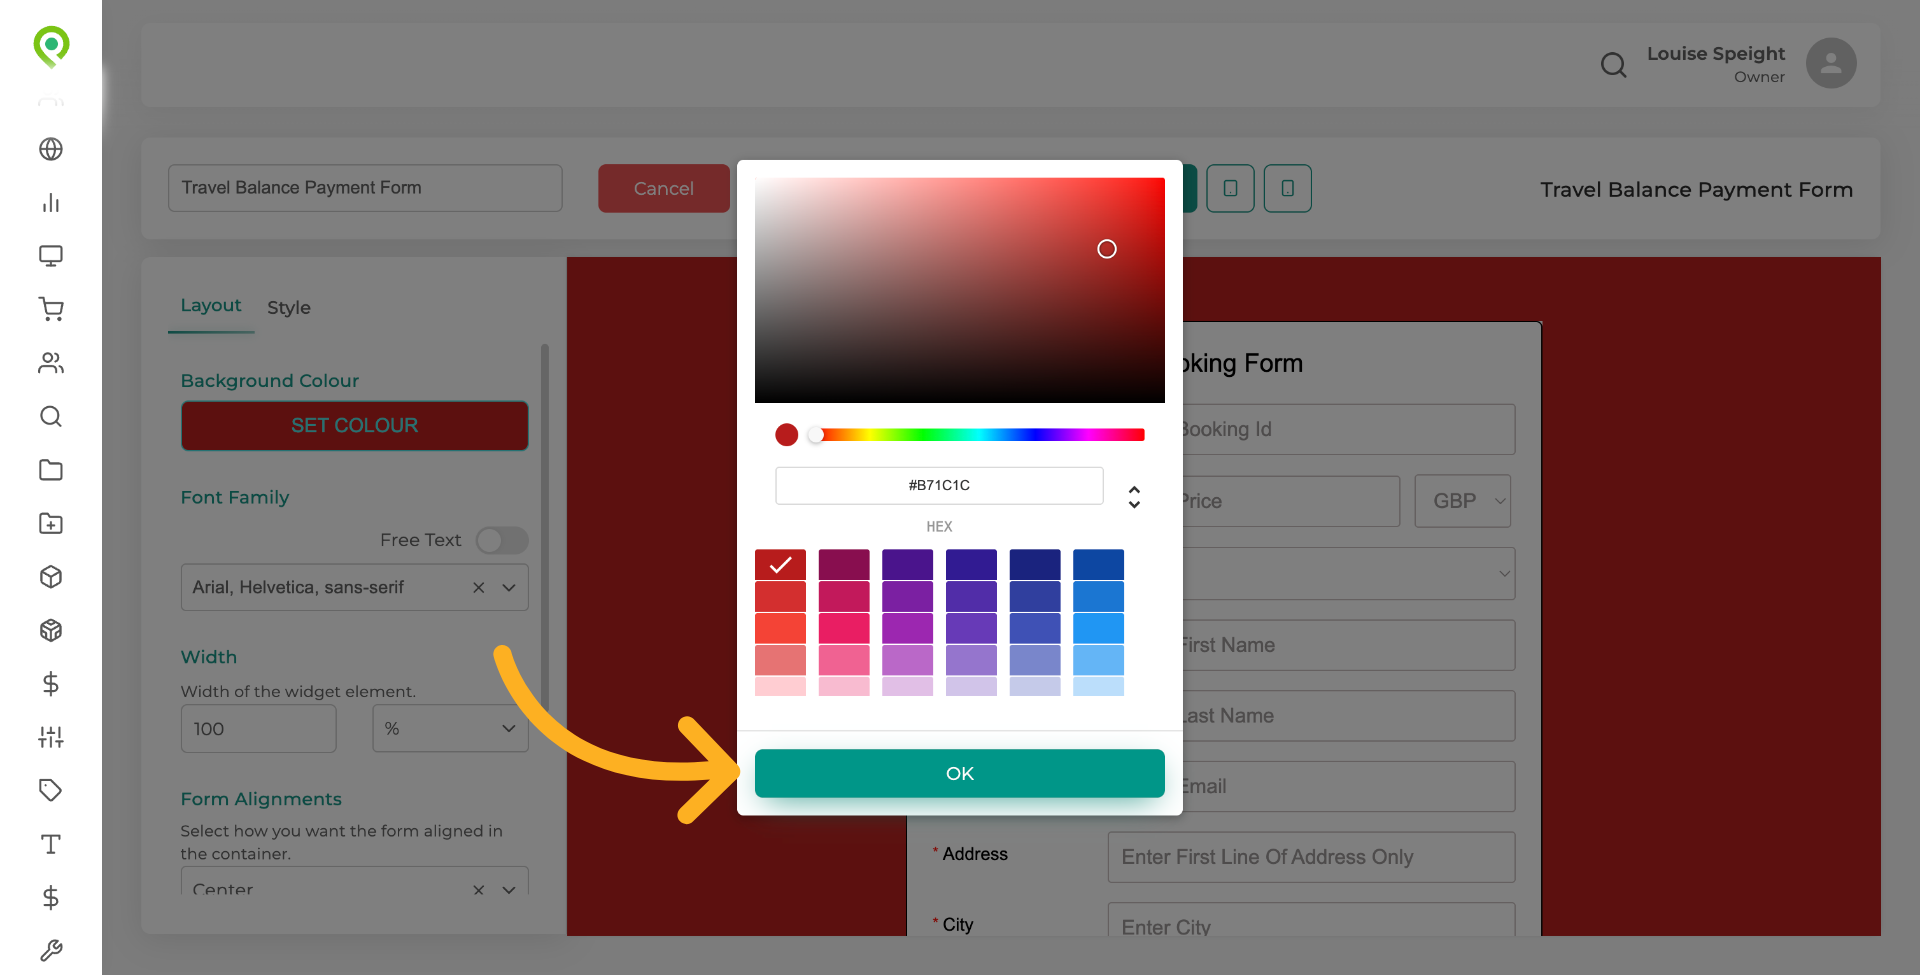Screen dimensions: 1920x975
Task: Select the checked dark red swatch
Action: click(x=780, y=564)
